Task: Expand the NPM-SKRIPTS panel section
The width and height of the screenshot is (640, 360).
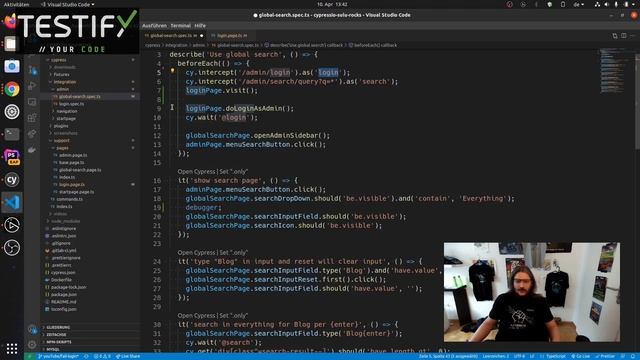Action: click(59, 342)
